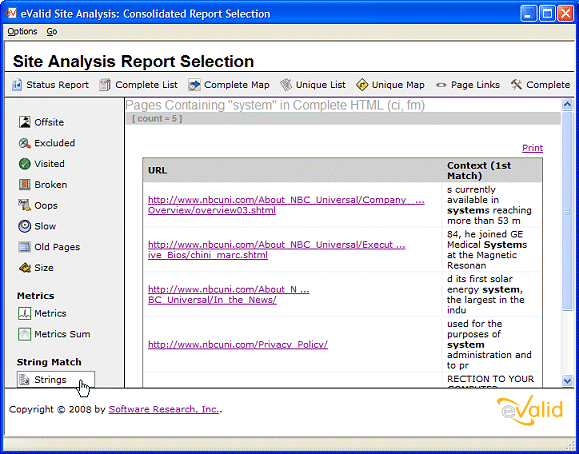Click the Excluded label
This screenshot has width=579, height=454.
pos(55,143)
